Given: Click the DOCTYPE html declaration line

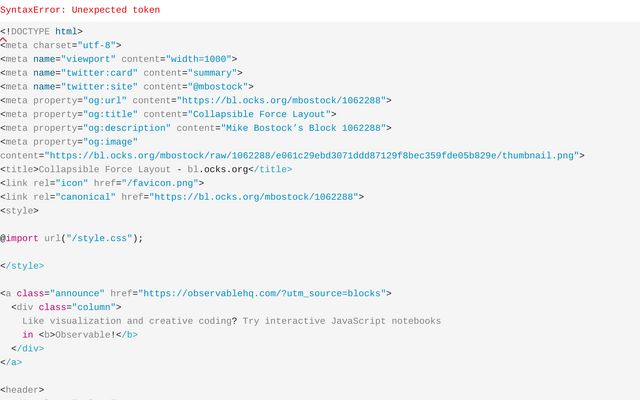Looking at the screenshot, I should point(42,31).
